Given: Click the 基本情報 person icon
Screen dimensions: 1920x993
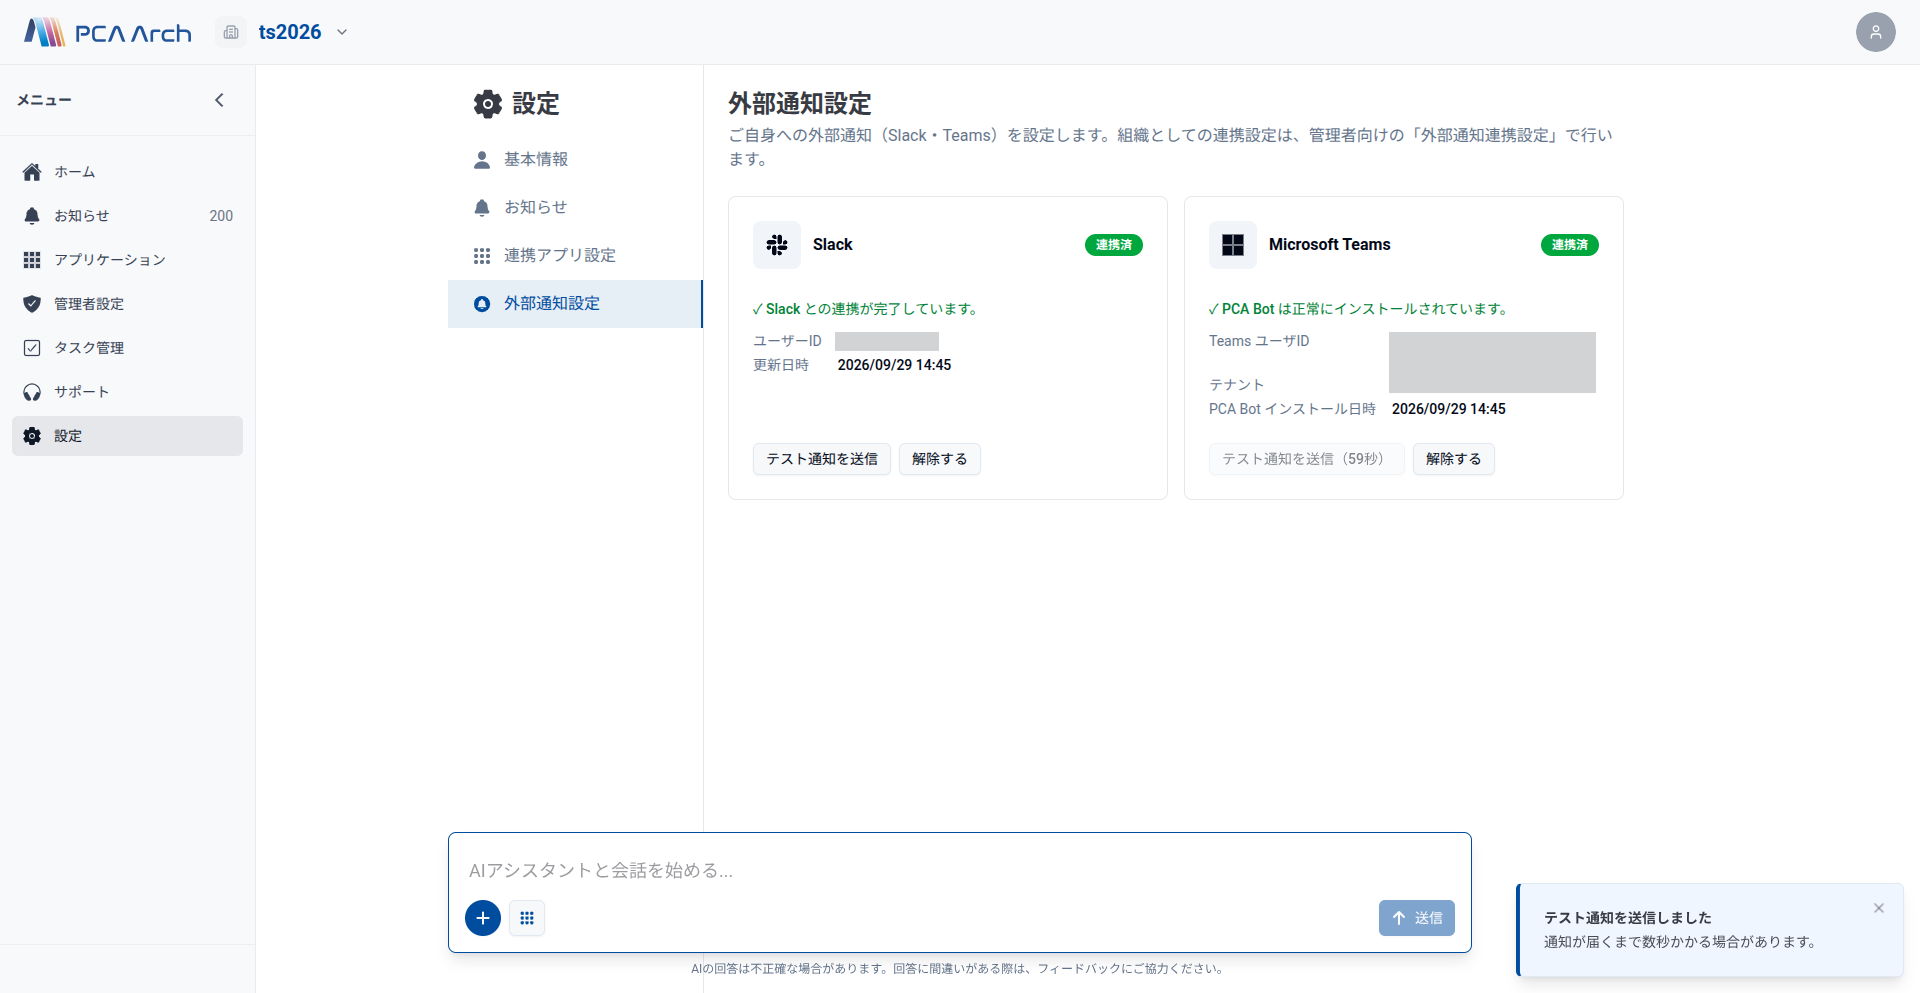Looking at the screenshot, I should pos(482,160).
